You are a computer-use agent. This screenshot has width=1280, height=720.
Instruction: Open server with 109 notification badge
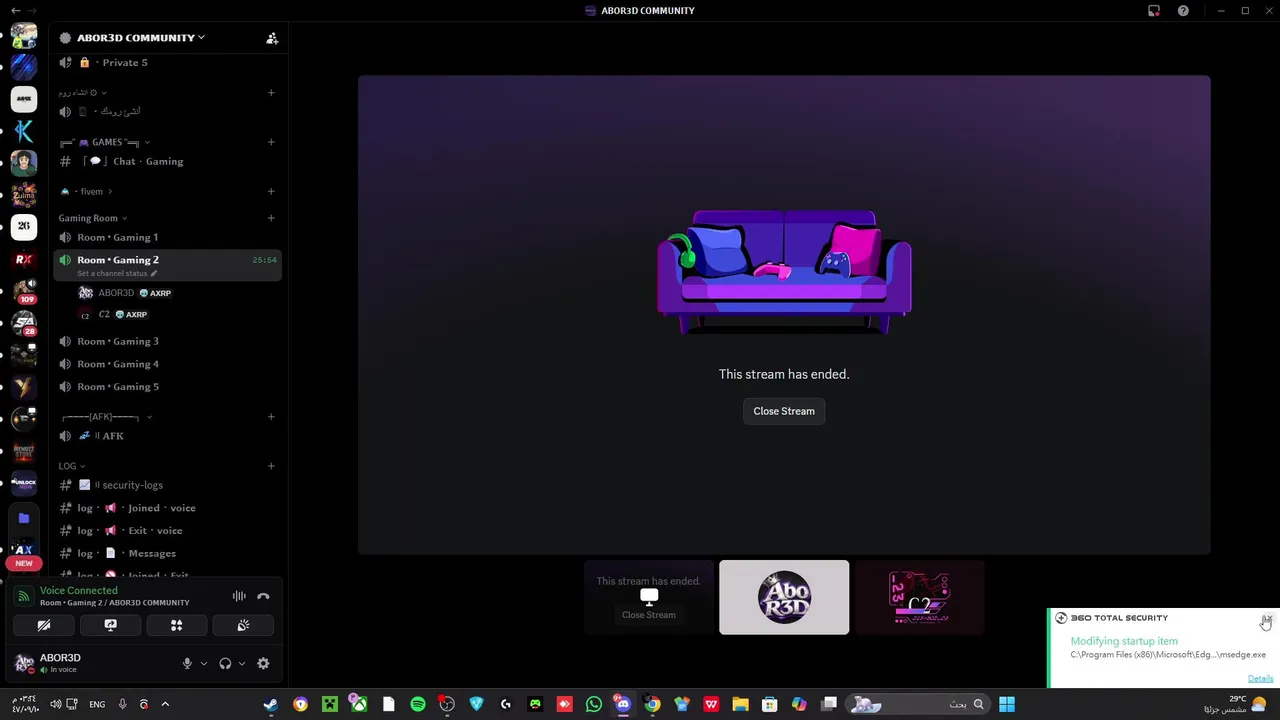[24, 291]
